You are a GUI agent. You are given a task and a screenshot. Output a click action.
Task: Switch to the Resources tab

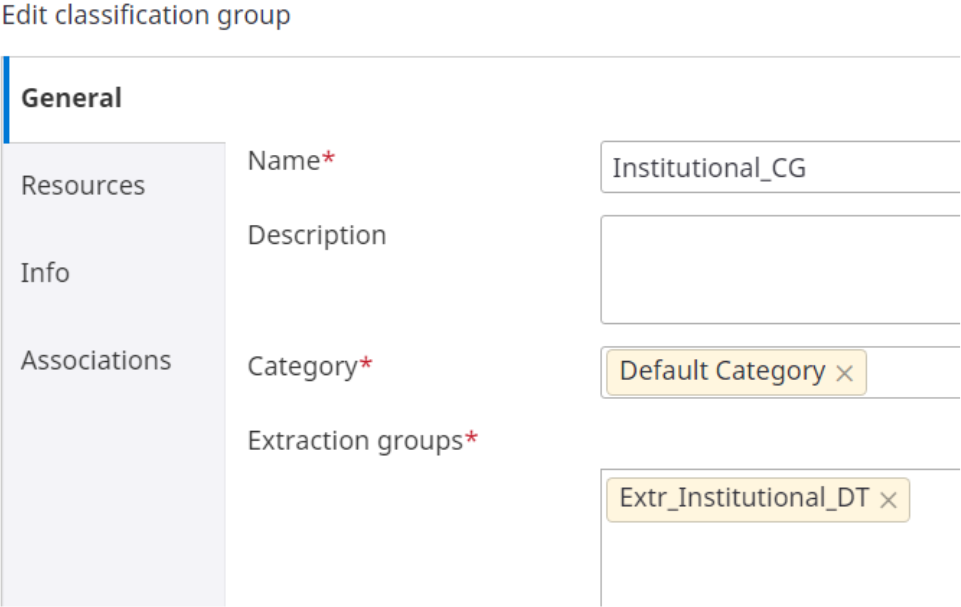coord(83,185)
